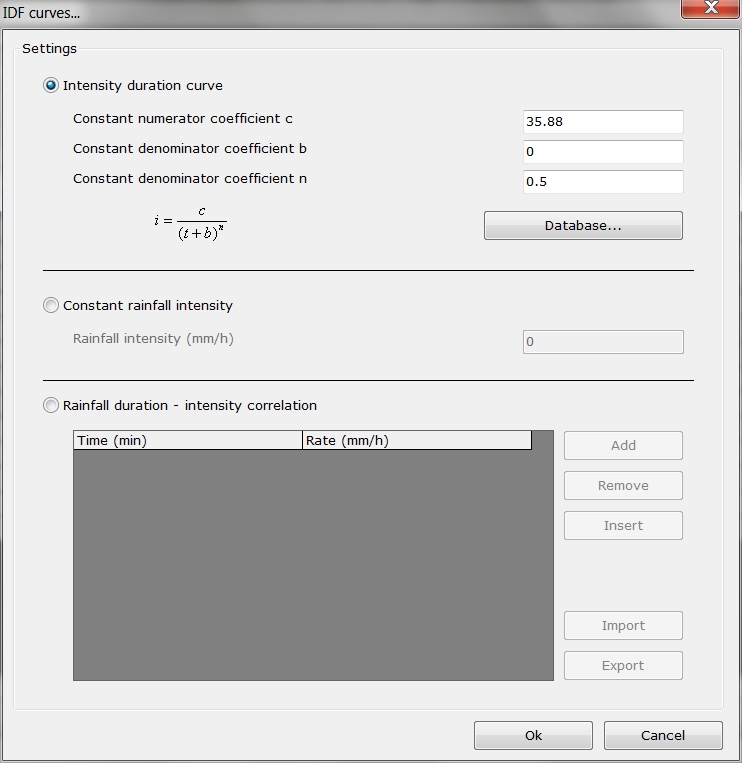Screen dimensions: 742x763
Task: Select the Constant rainfall intensity option
Action: coord(51,306)
